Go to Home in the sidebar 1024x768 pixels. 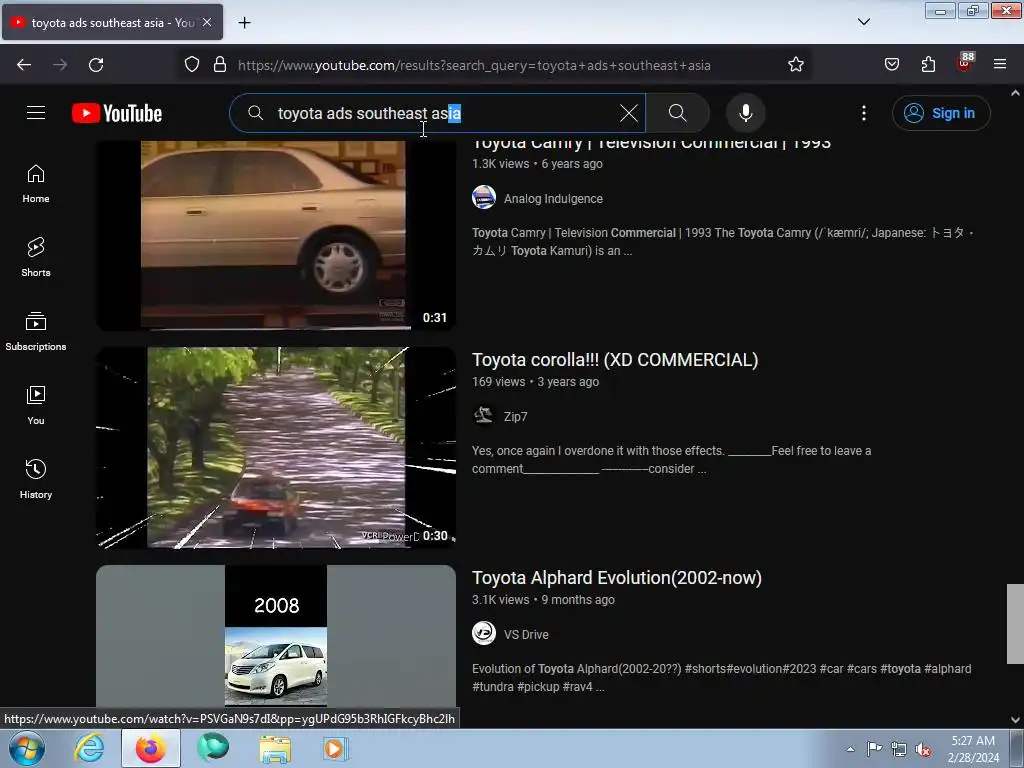pos(36,184)
